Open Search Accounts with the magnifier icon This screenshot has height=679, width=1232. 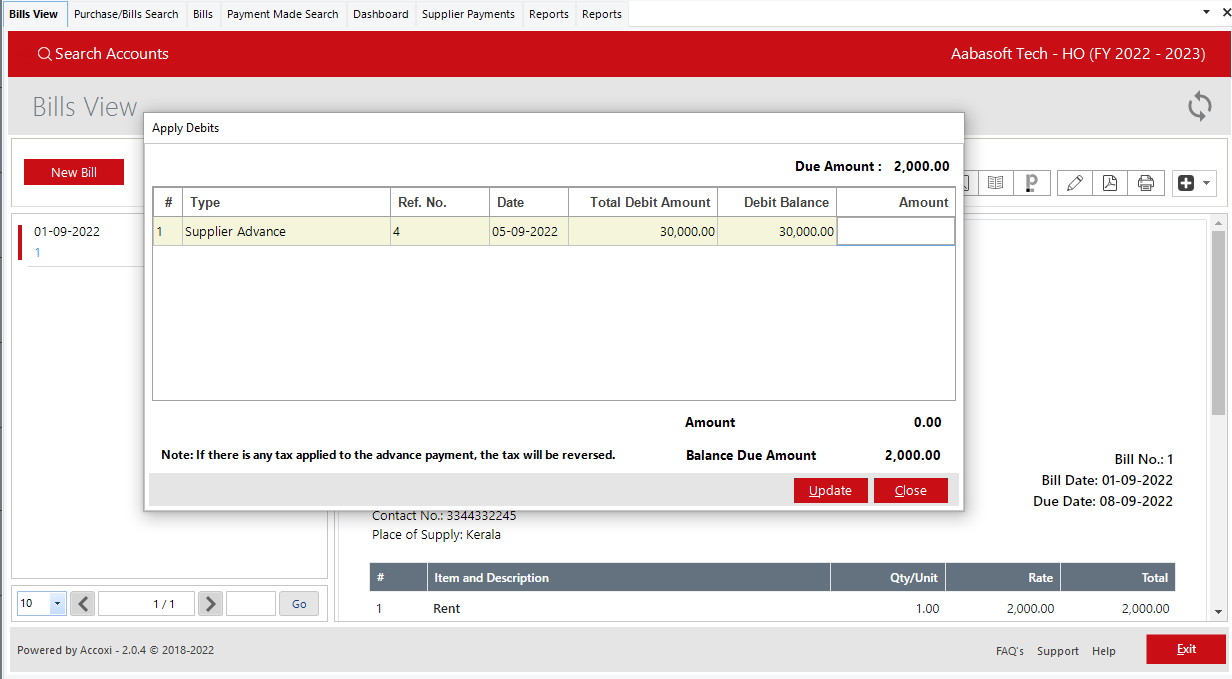(x=44, y=54)
